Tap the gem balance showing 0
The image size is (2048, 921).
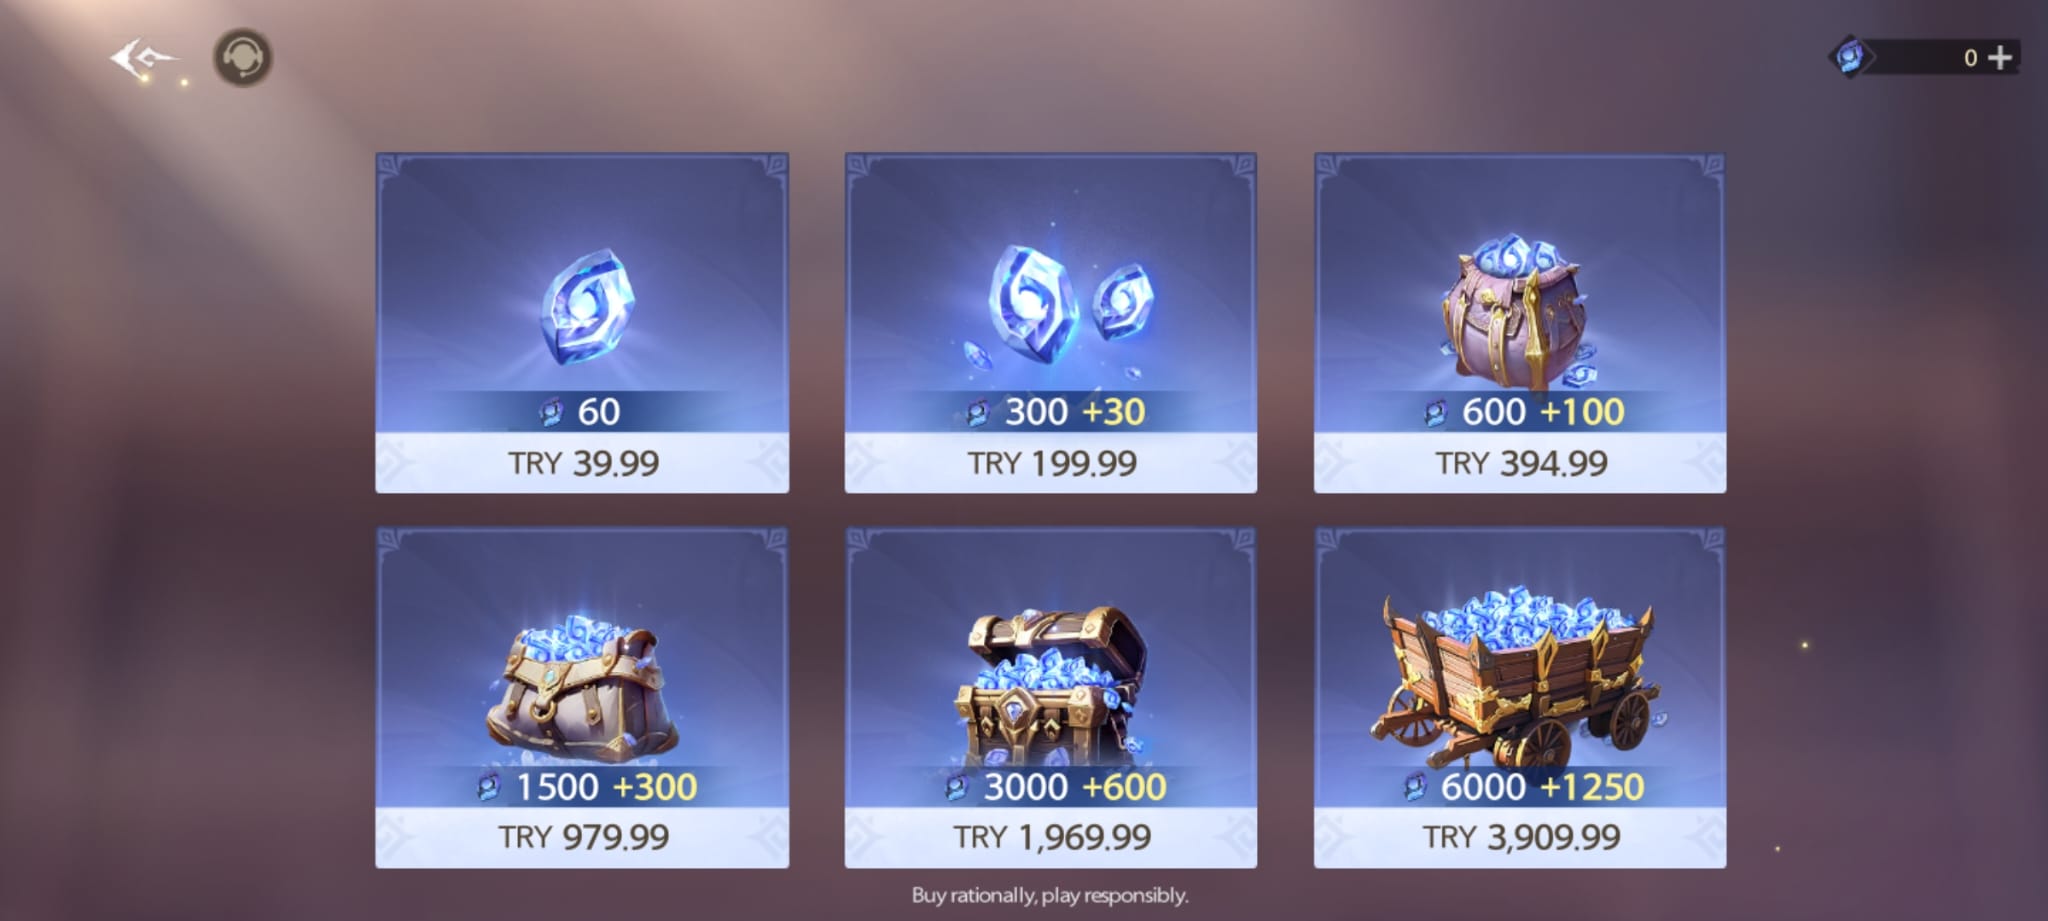pos(1970,58)
